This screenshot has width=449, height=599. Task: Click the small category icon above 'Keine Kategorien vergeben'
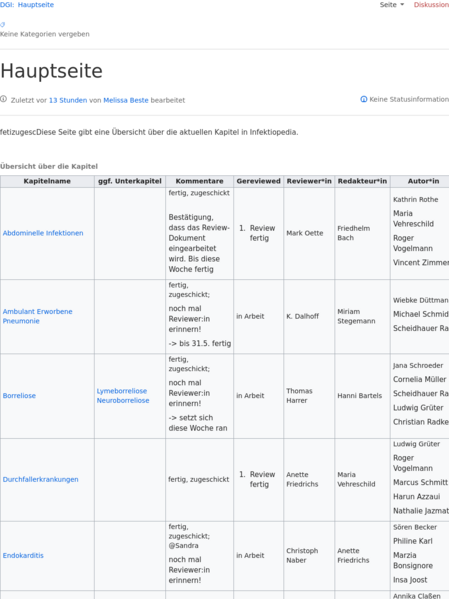click(x=2, y=24)
